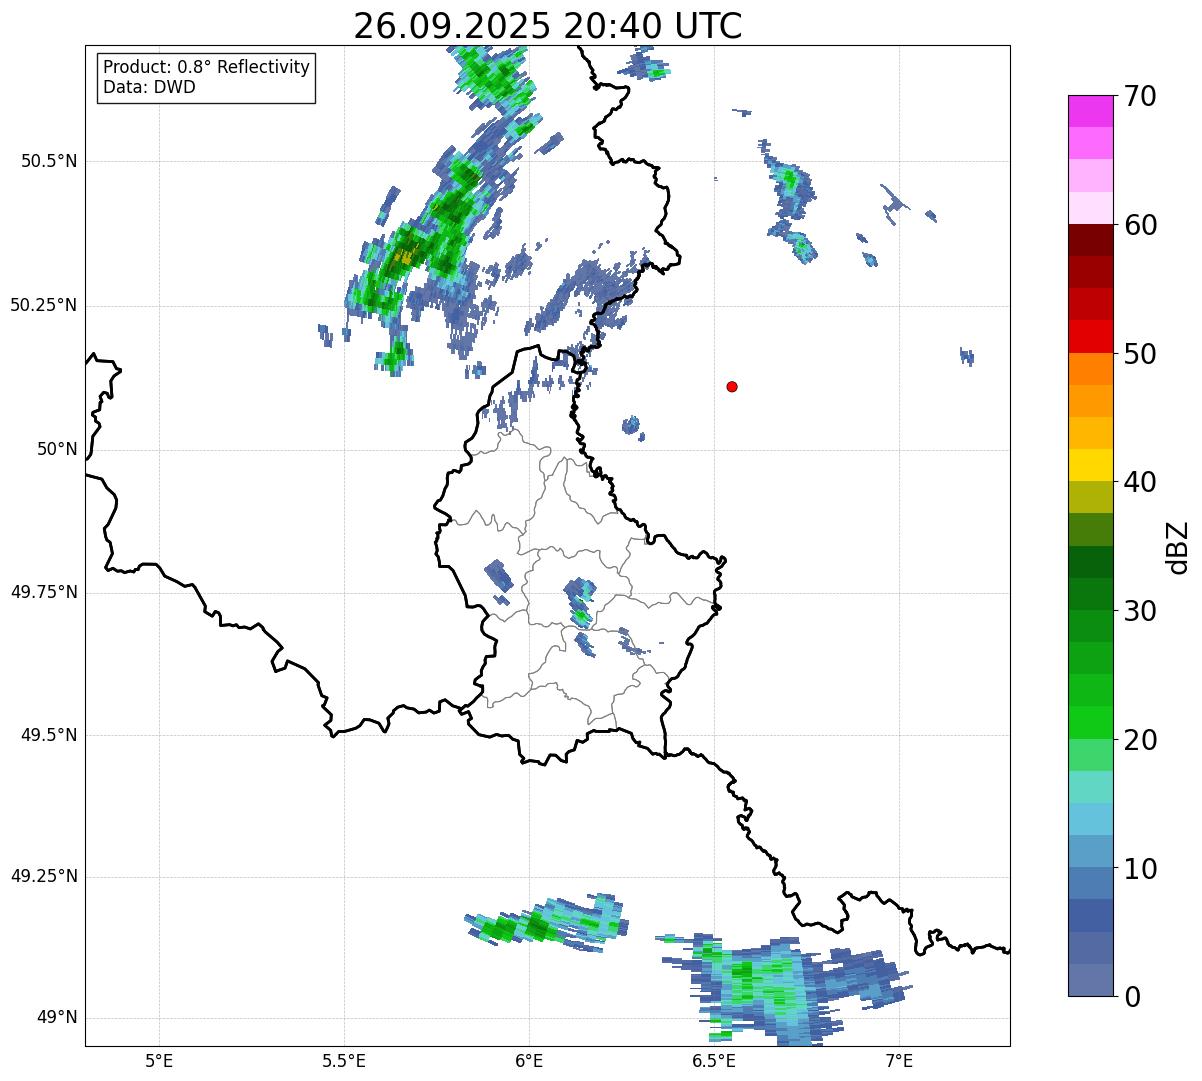Click the "Product: 0.8° Reflectivity" label
The image size is (1202, 1081).
207,67
